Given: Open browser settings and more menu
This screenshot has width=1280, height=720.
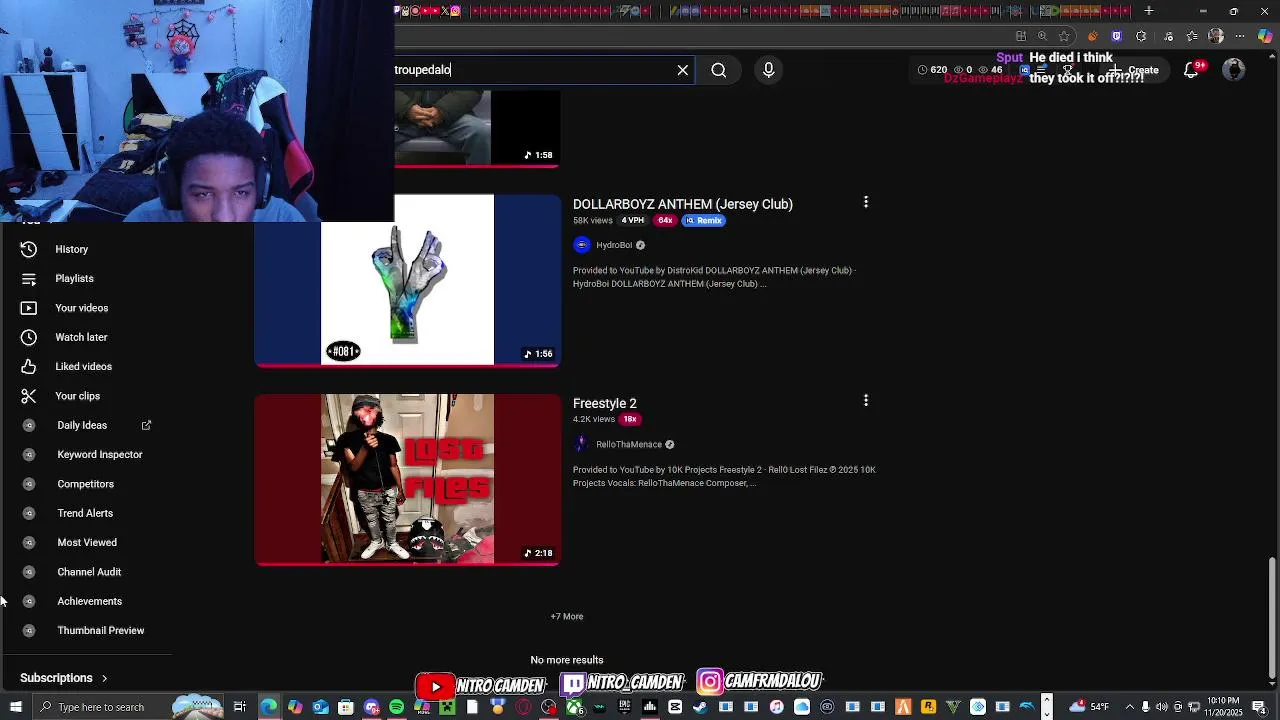Looking at the screenshot, I should 1240,36.
